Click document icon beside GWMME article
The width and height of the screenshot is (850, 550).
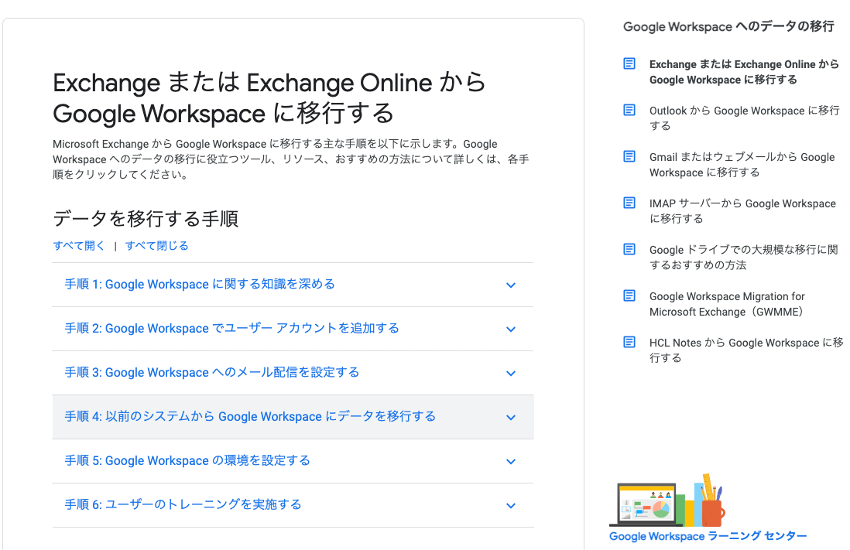(x=629, y=295)
